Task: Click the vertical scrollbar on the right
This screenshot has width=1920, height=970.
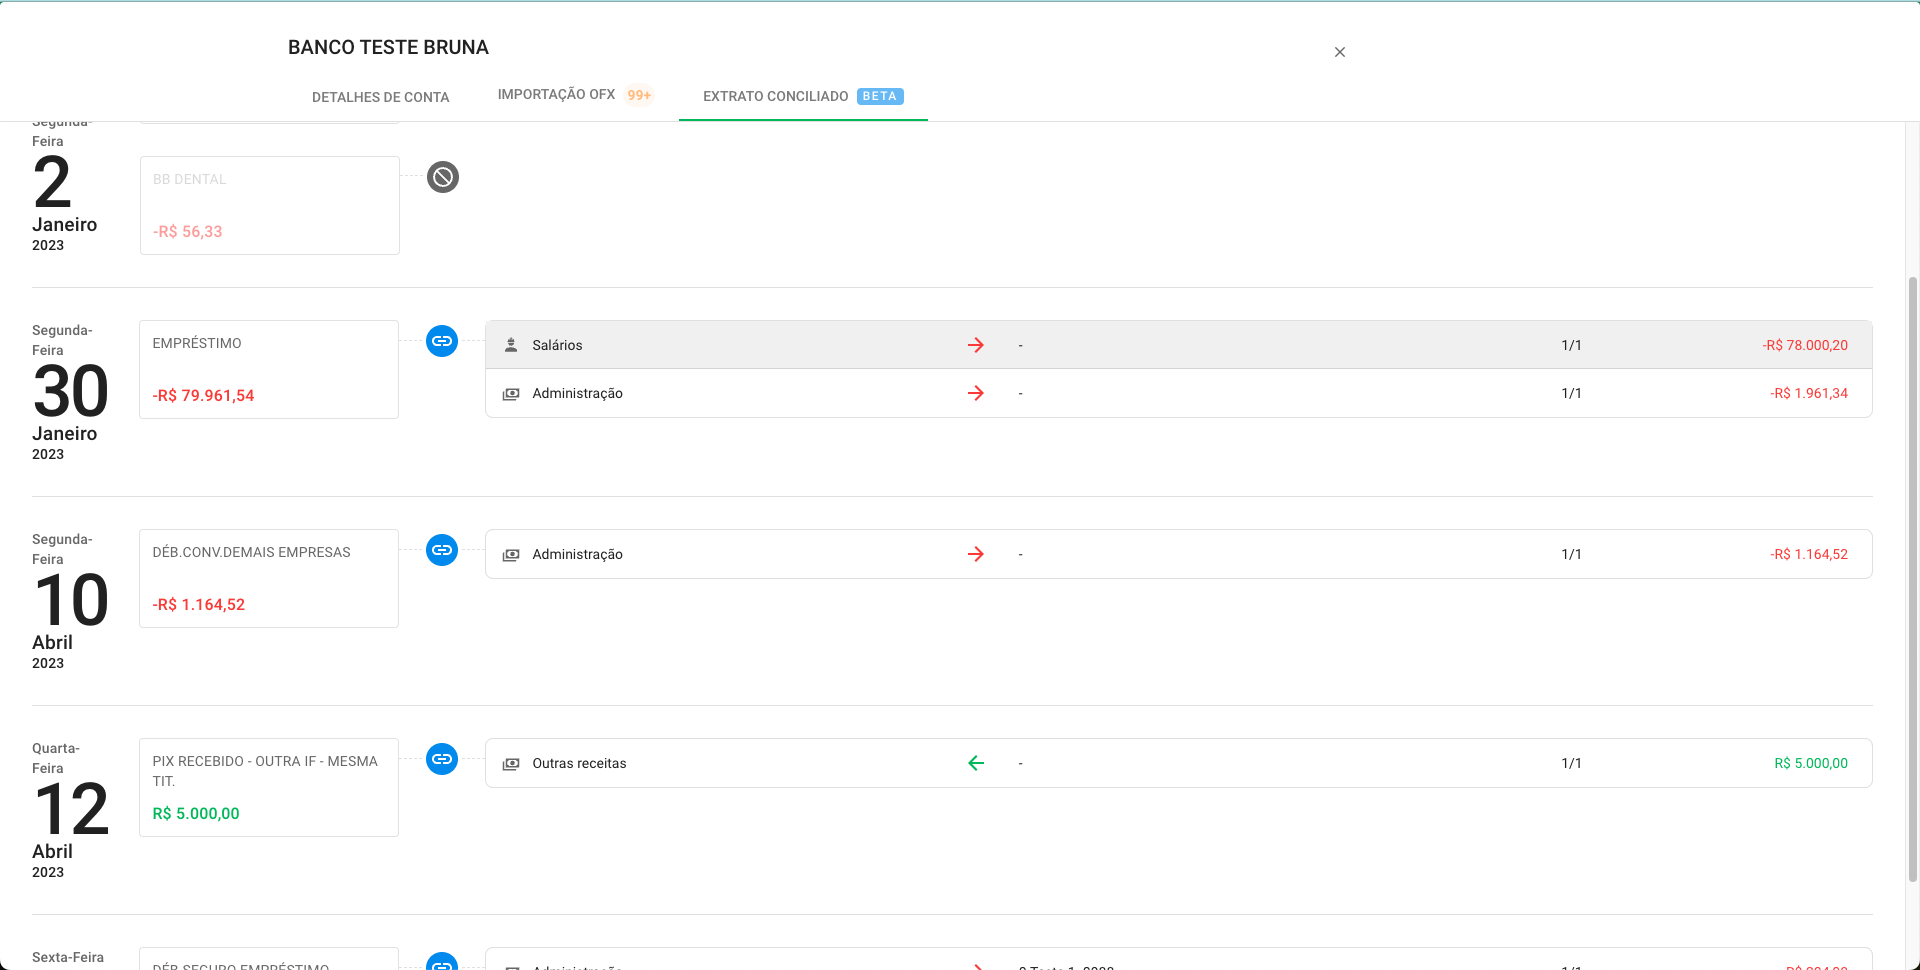Action: tap(1913, 578)
